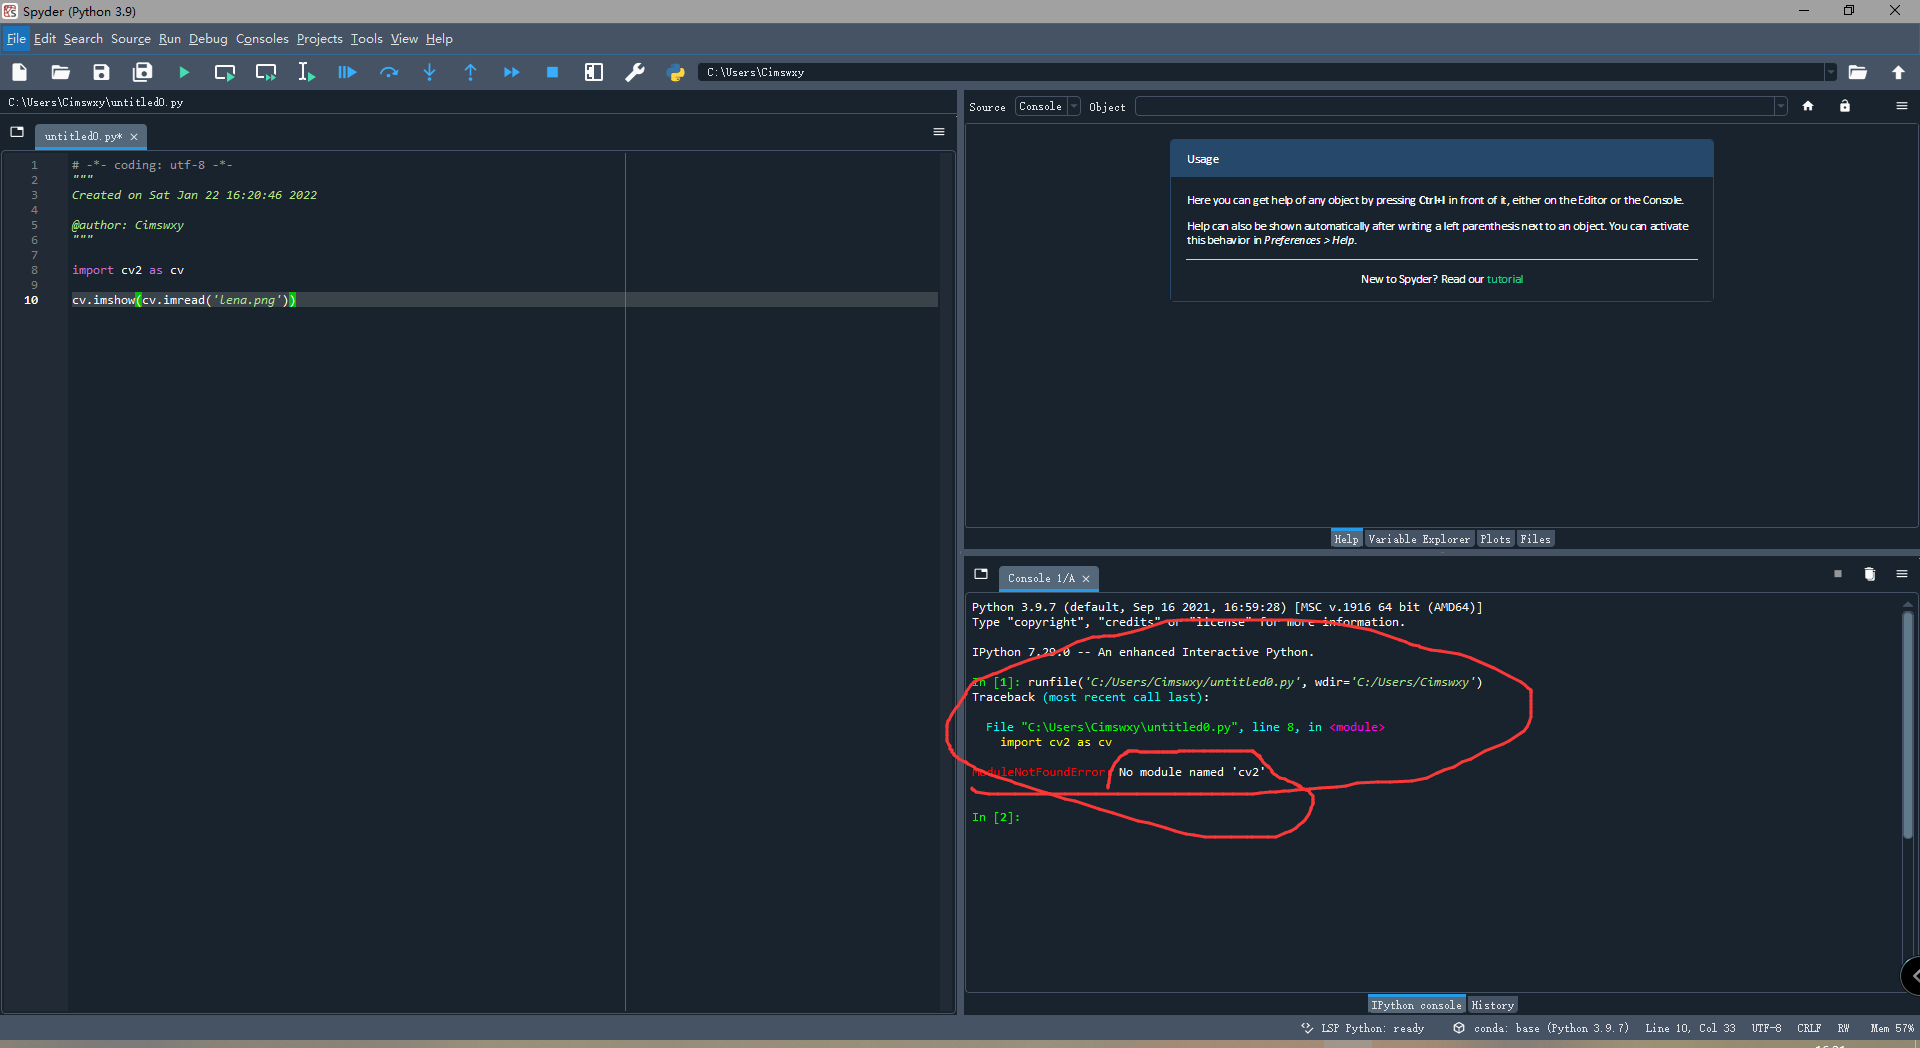
Task: Open the Search menu
Action: coord(83,39)
